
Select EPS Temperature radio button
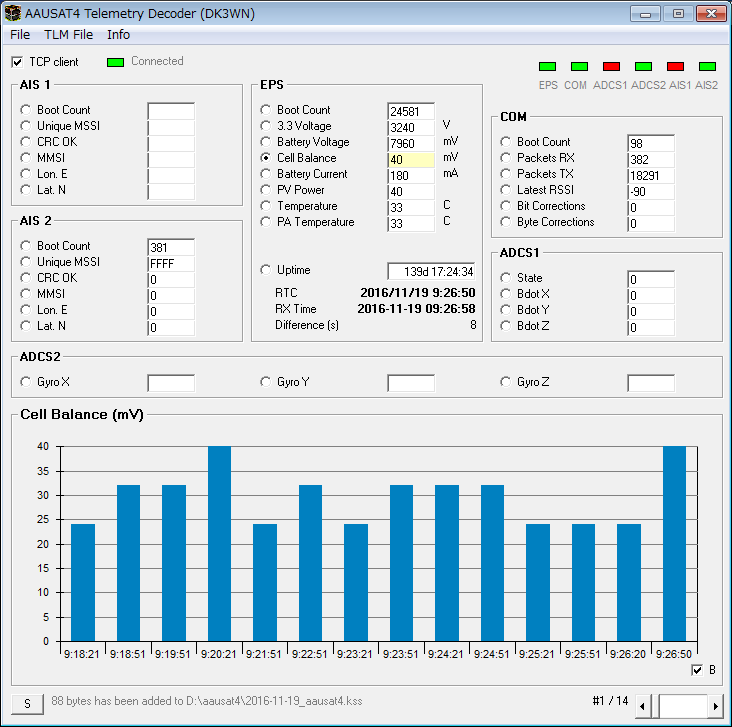(x=266, y=205)
